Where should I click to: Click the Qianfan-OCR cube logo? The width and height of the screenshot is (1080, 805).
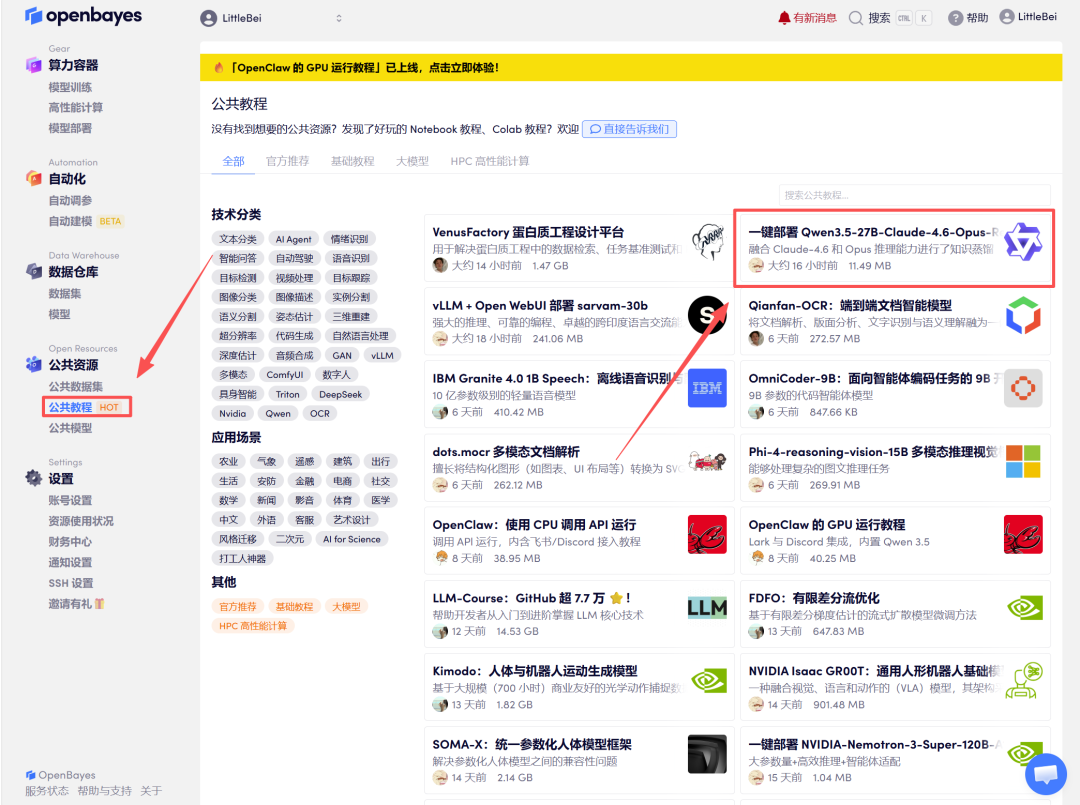pos(1023,315)
